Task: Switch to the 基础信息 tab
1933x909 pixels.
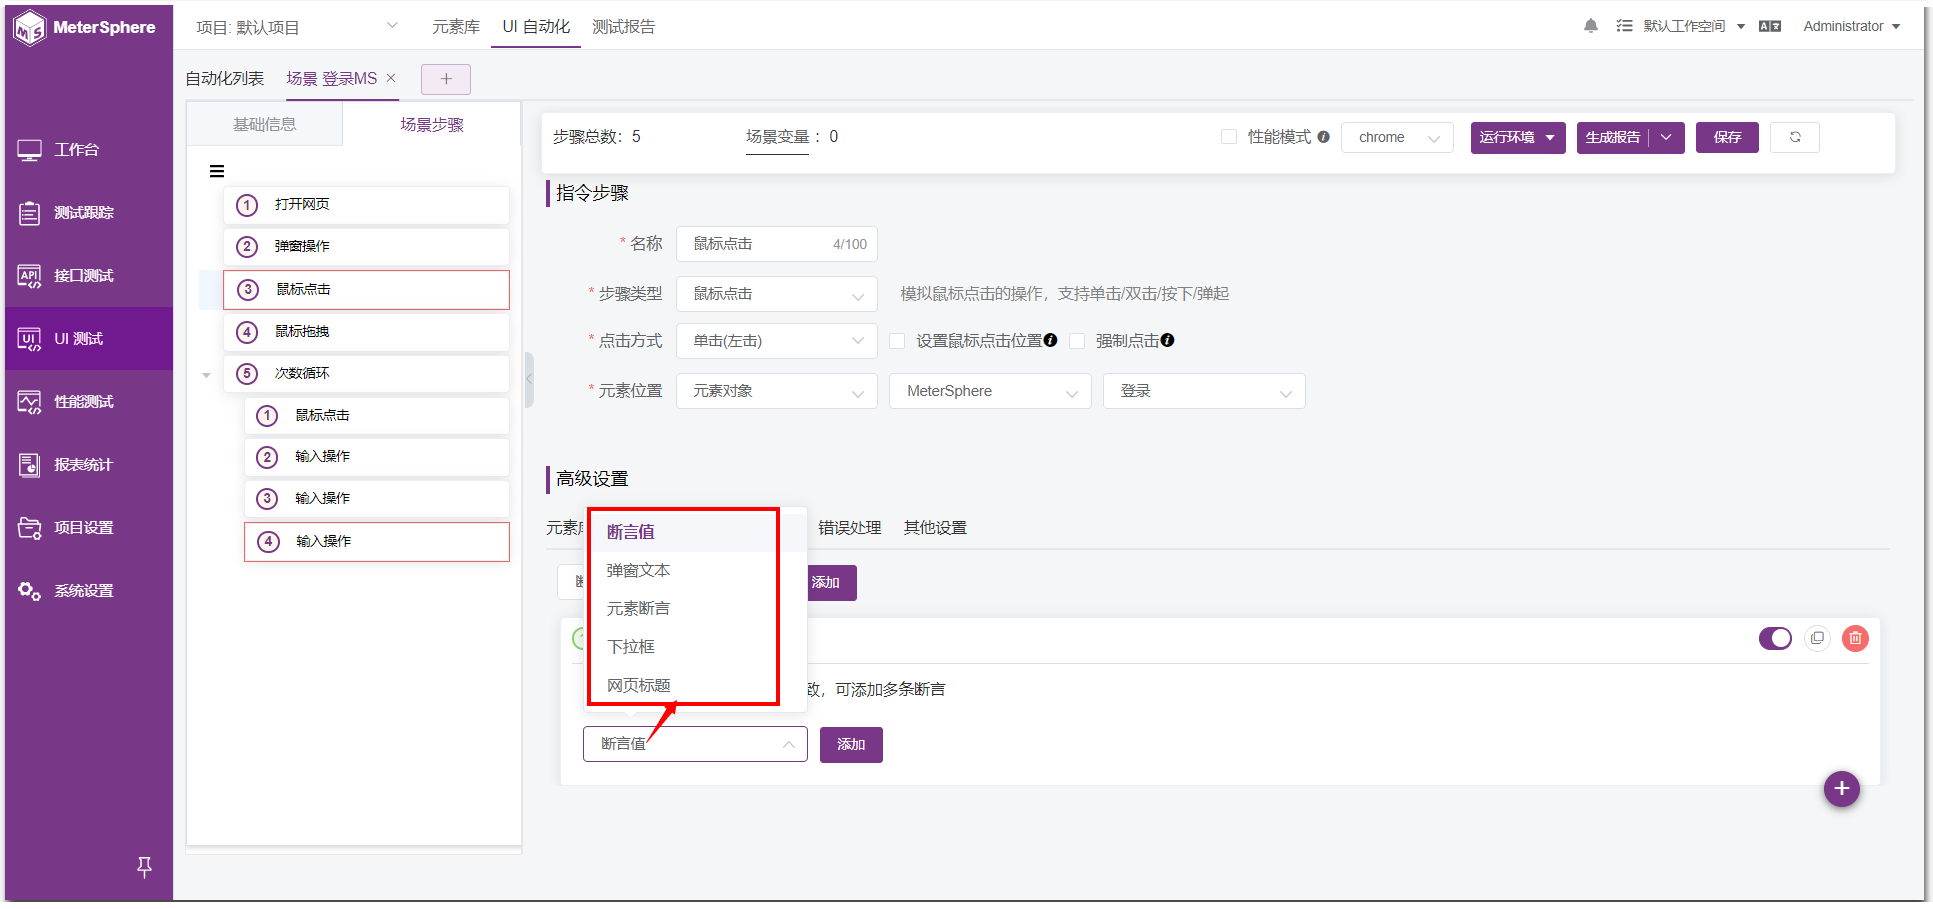Action: point(265,124)
